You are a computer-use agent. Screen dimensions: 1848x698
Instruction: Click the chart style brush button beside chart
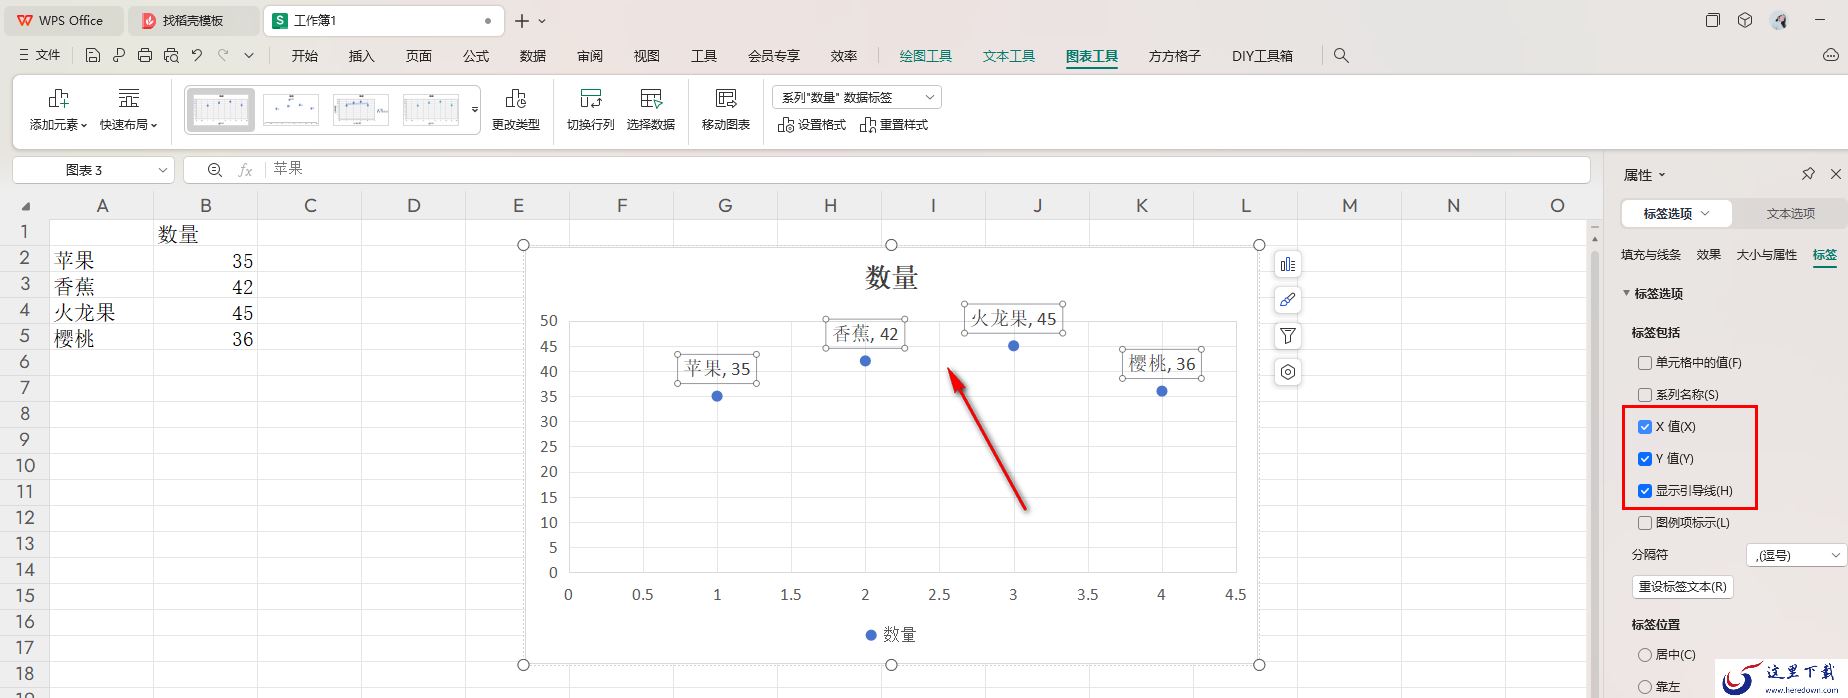click(1288, 300)
